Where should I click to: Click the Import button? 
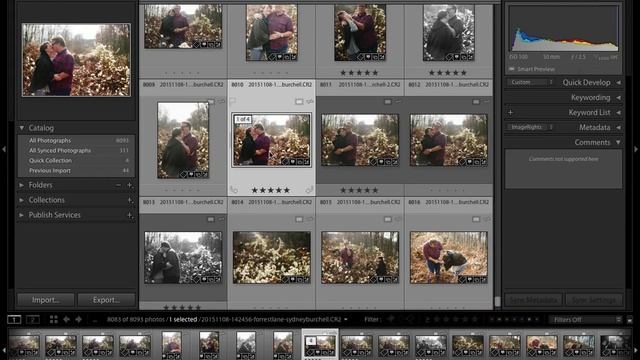[46, 300]
